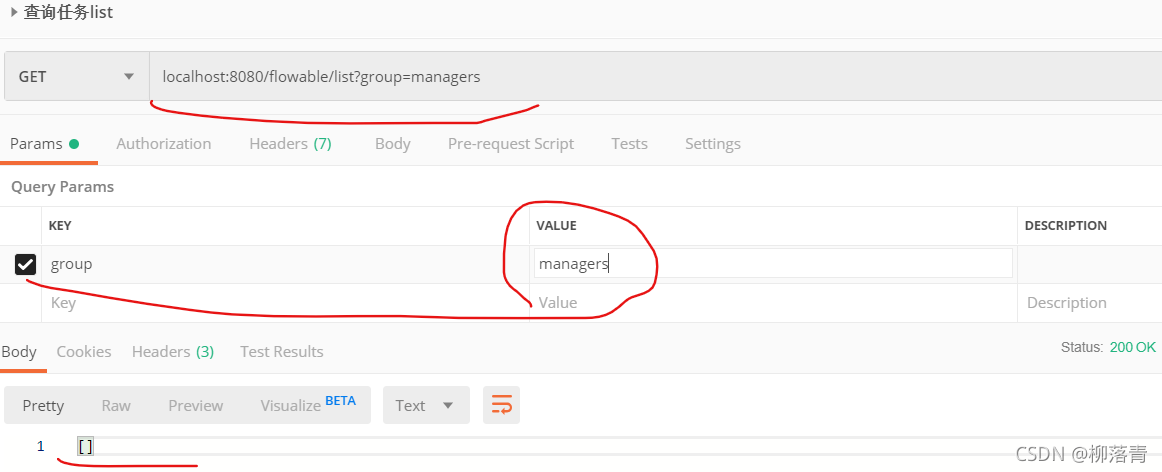Open the Test Results tab
The image size is (1162, 472).
point(282,352)
